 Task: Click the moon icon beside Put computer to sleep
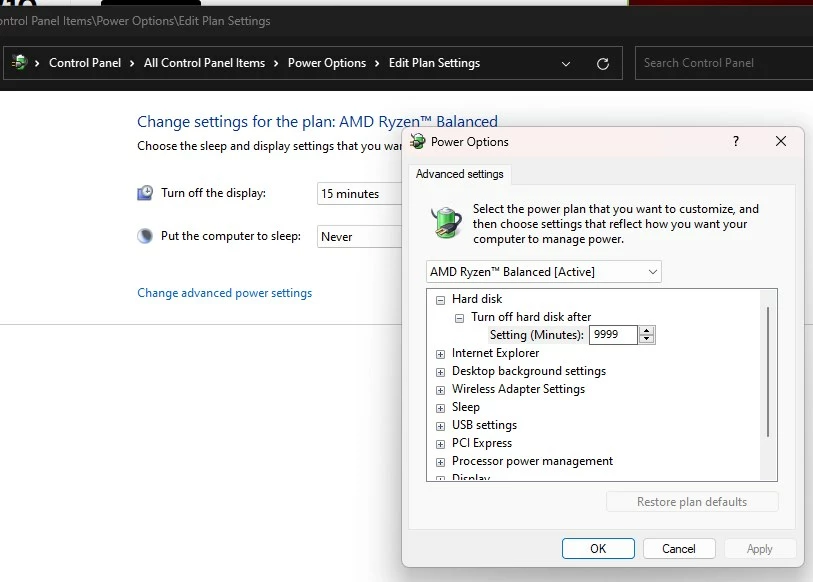(145, 236)
